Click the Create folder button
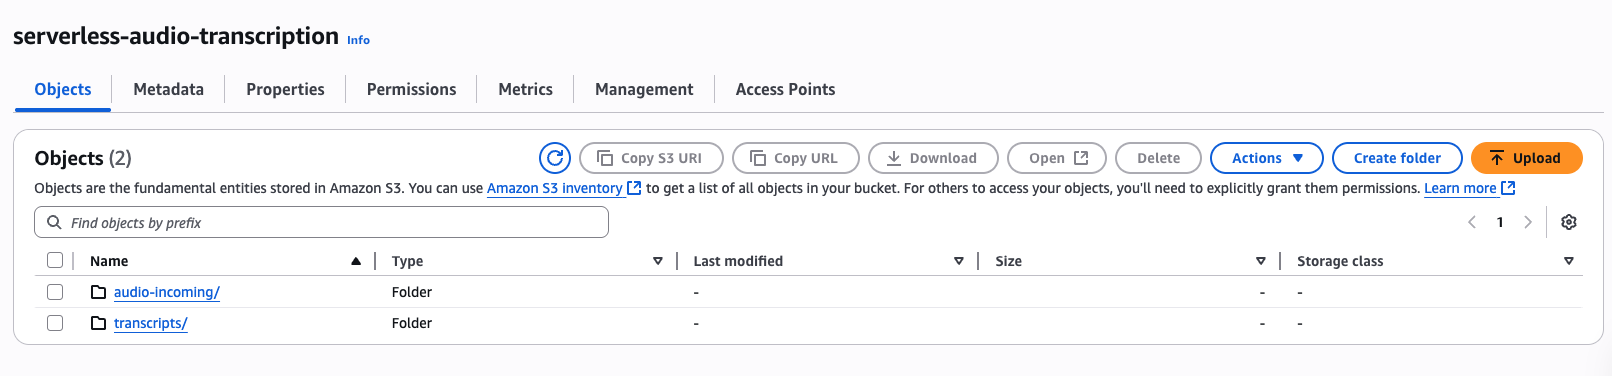 [x=1397, y=158]
